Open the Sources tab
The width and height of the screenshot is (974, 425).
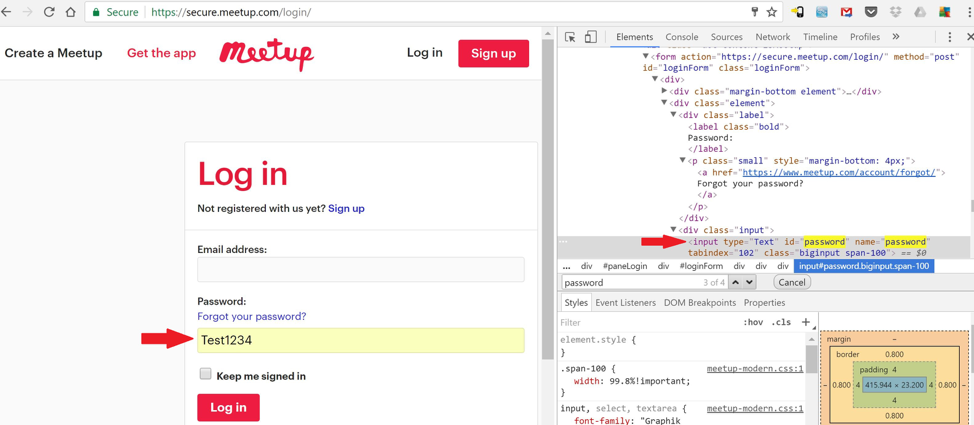pyautogui.click(x=726, y=37)
